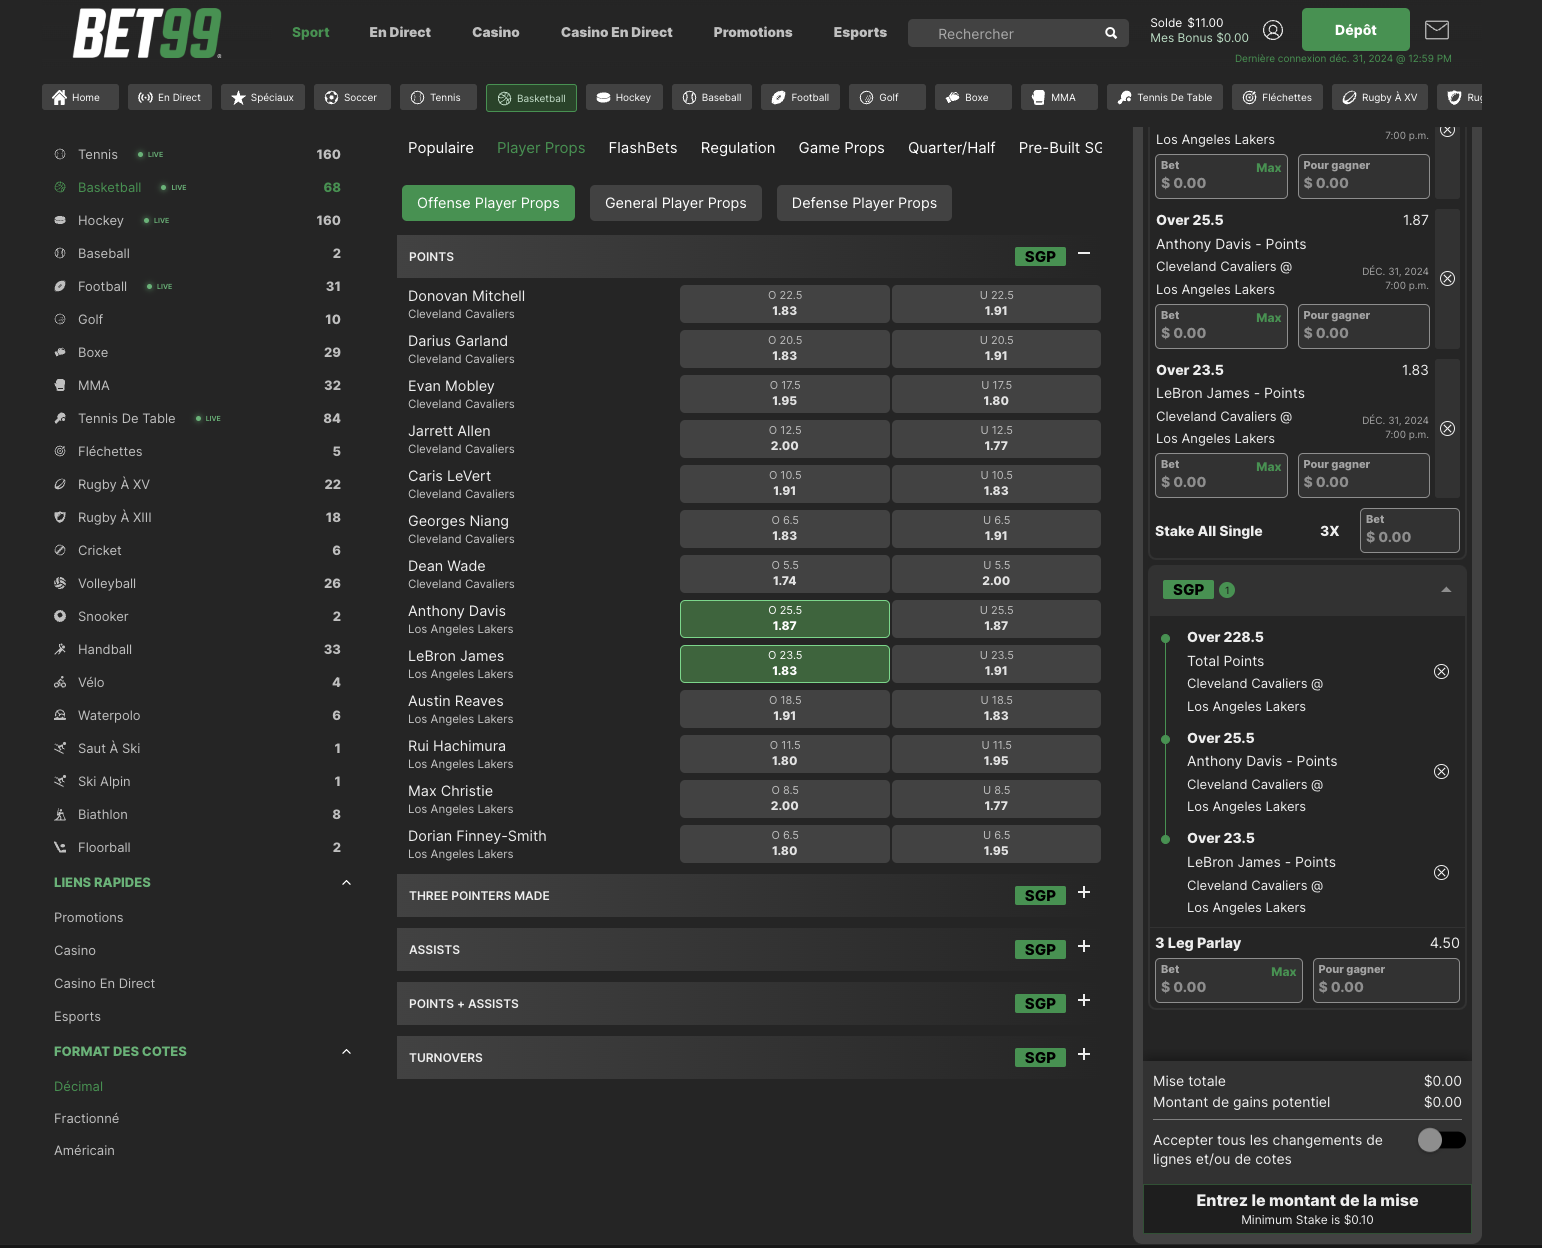Open Spéciaux star shortcut
The width and height of the screenshot is (1542, 1248).
click(263, 97)
